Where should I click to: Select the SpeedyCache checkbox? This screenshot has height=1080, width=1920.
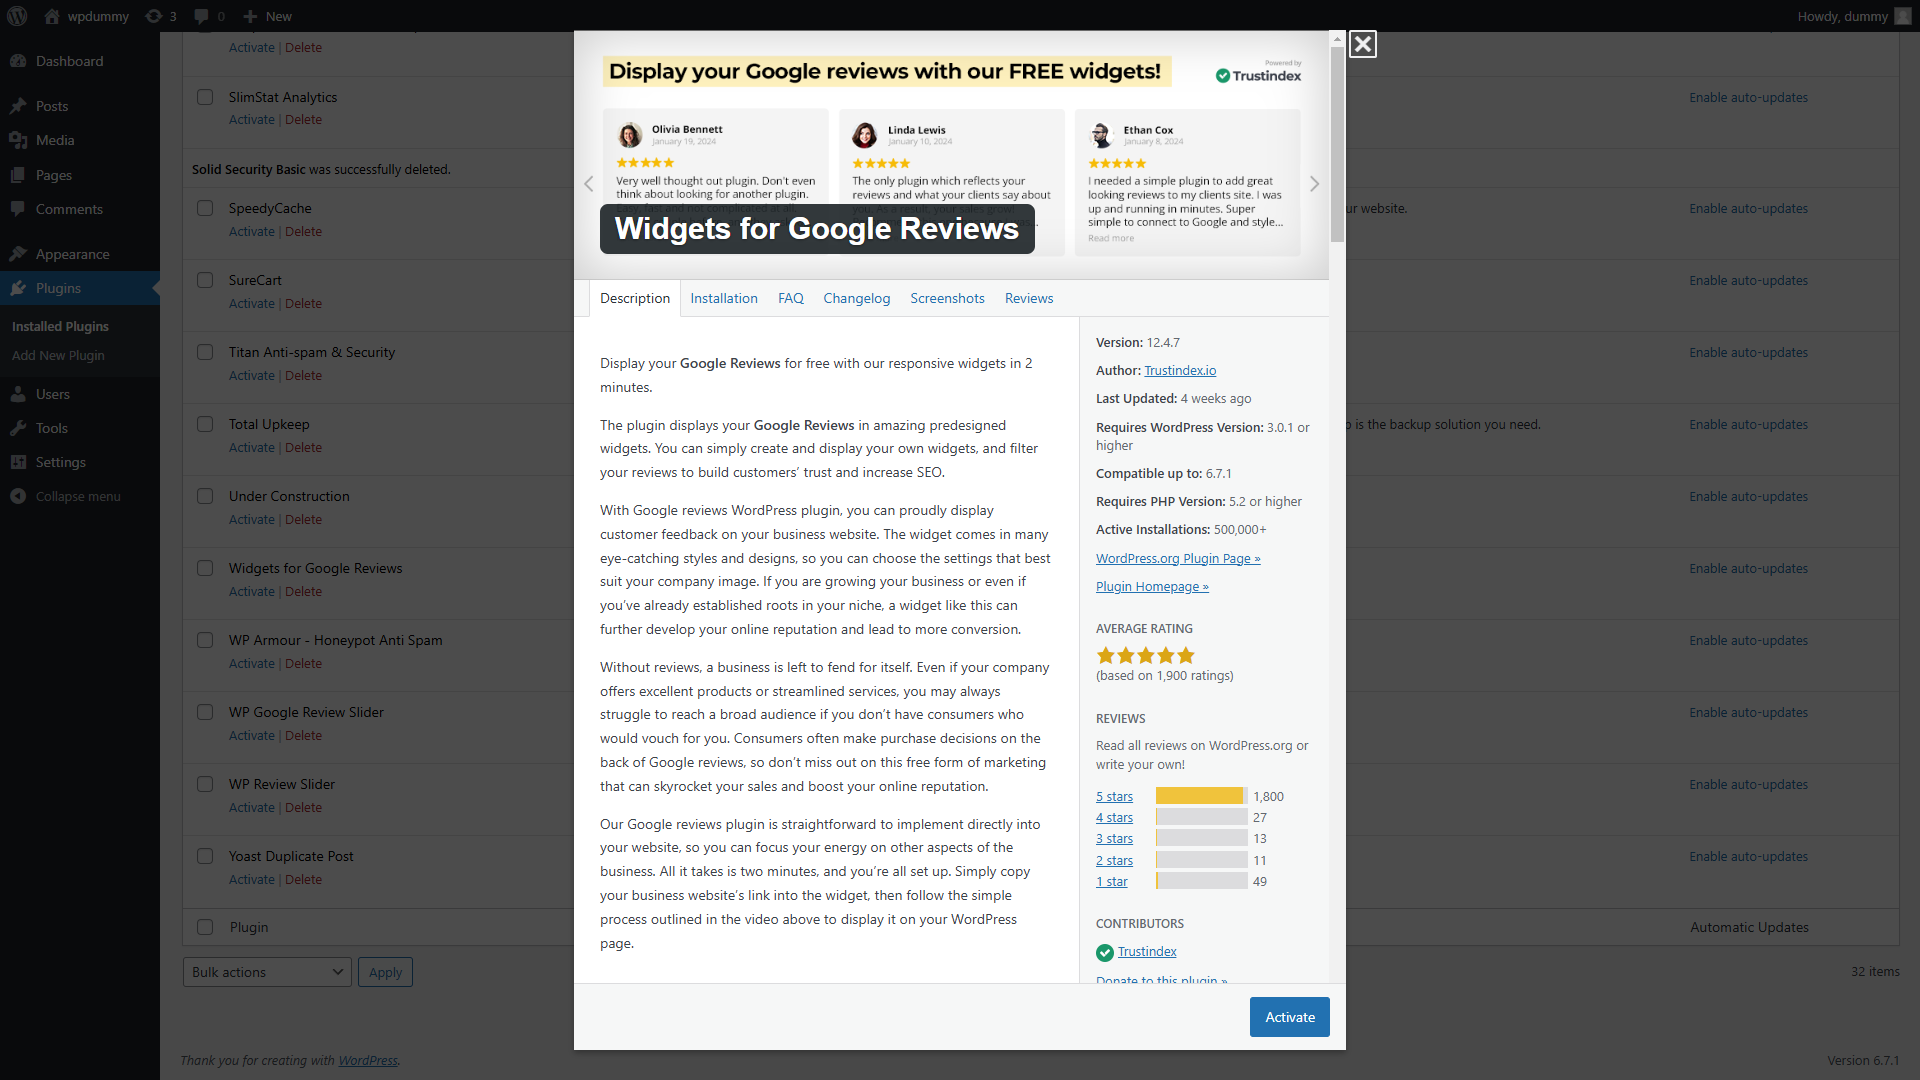tap(205, 208)
